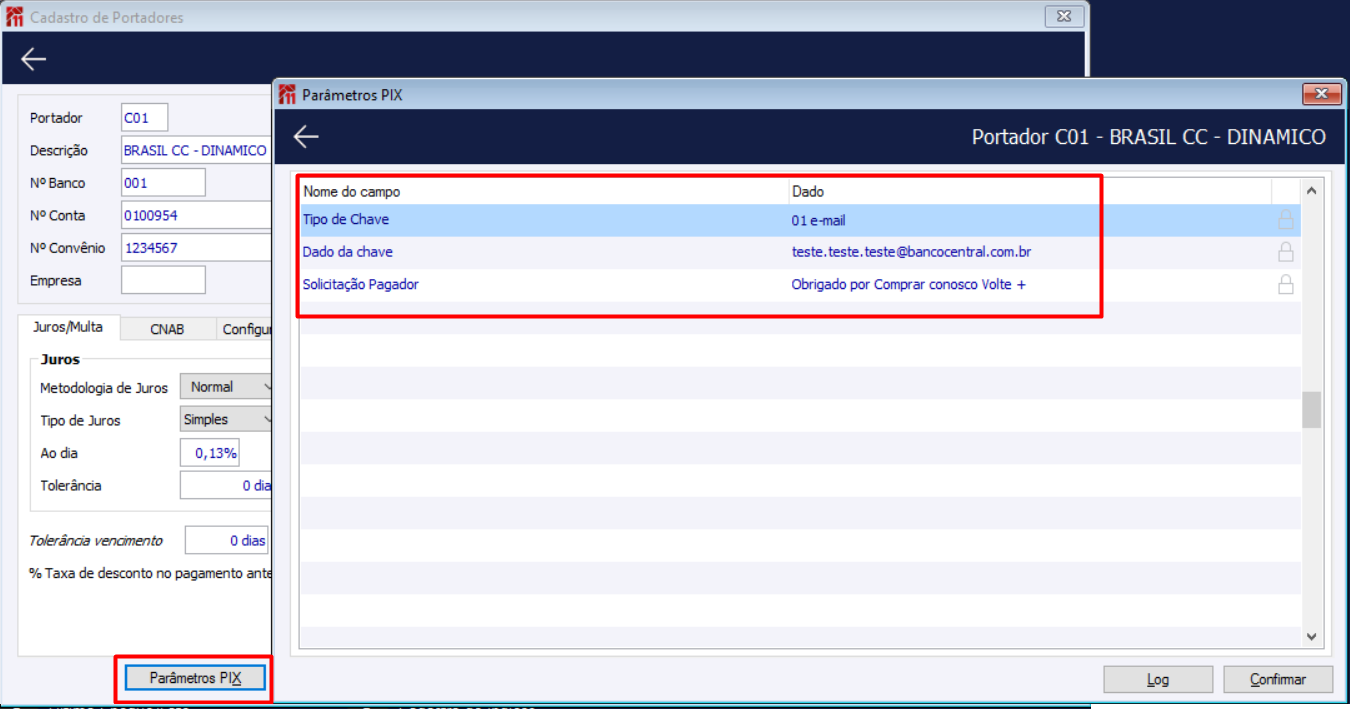
Task: Click the Descrição field
Action: [196, 150]
